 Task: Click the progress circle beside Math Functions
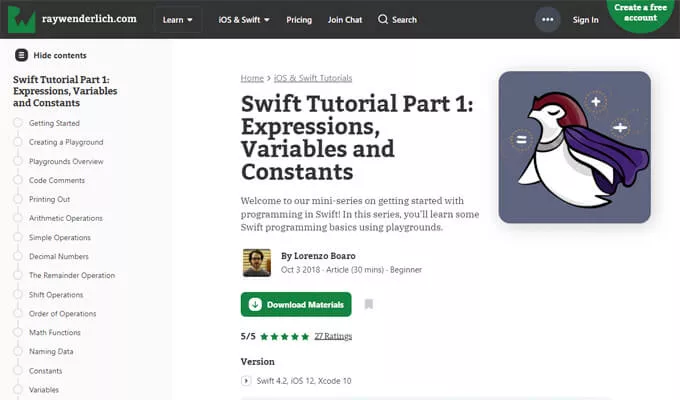(x=18, y=332)
